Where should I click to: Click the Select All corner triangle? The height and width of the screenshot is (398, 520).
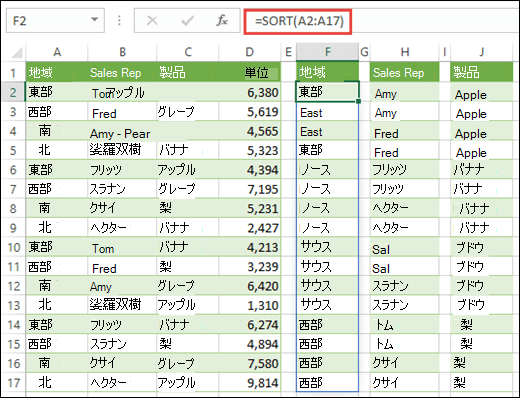[x=17, y=52]
